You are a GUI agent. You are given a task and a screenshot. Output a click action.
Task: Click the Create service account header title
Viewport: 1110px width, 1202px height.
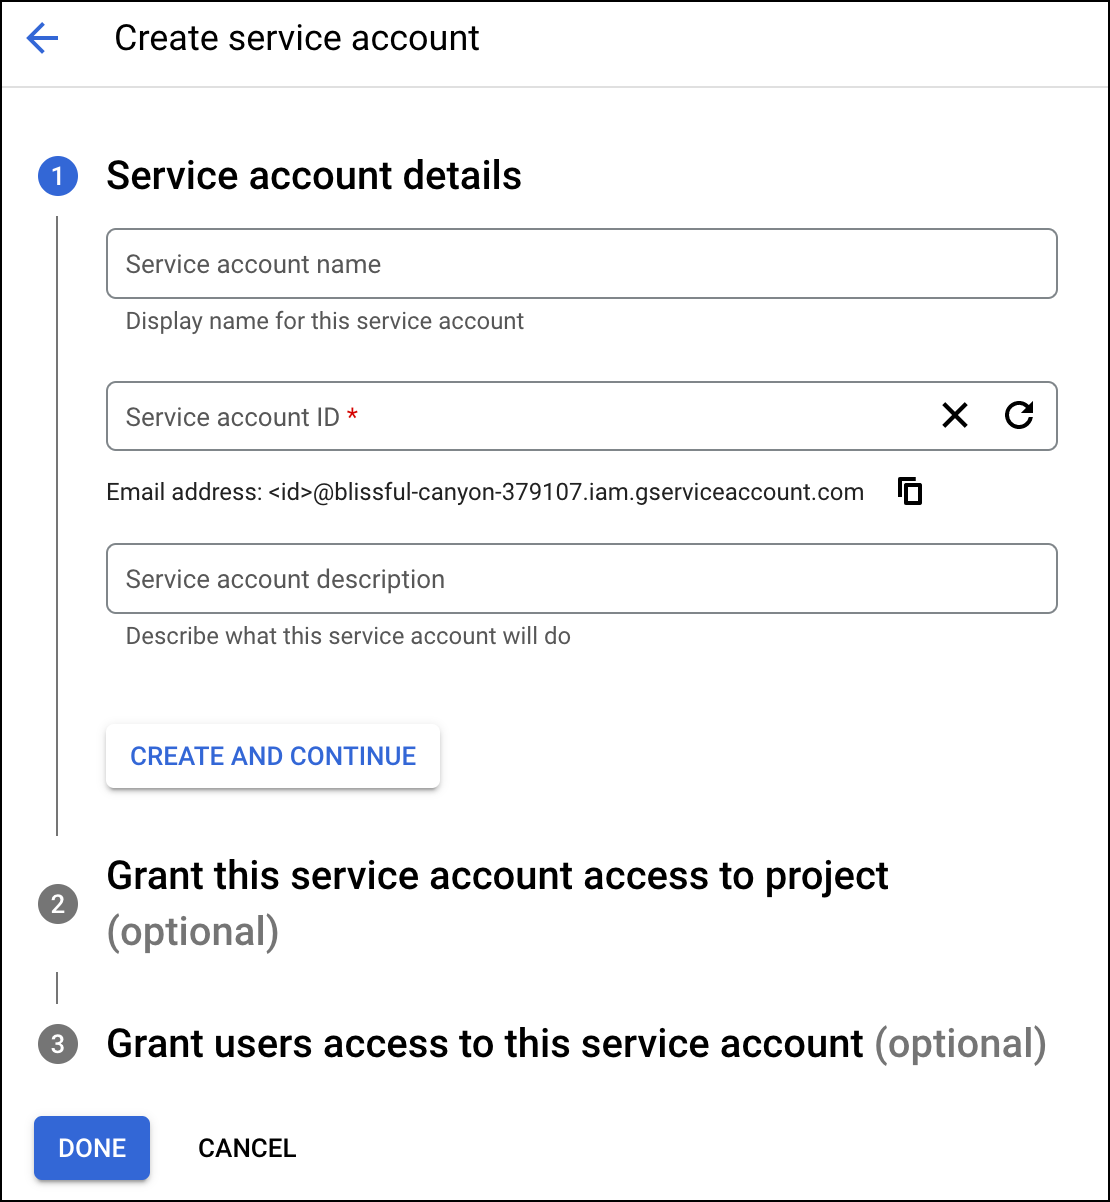297,38
